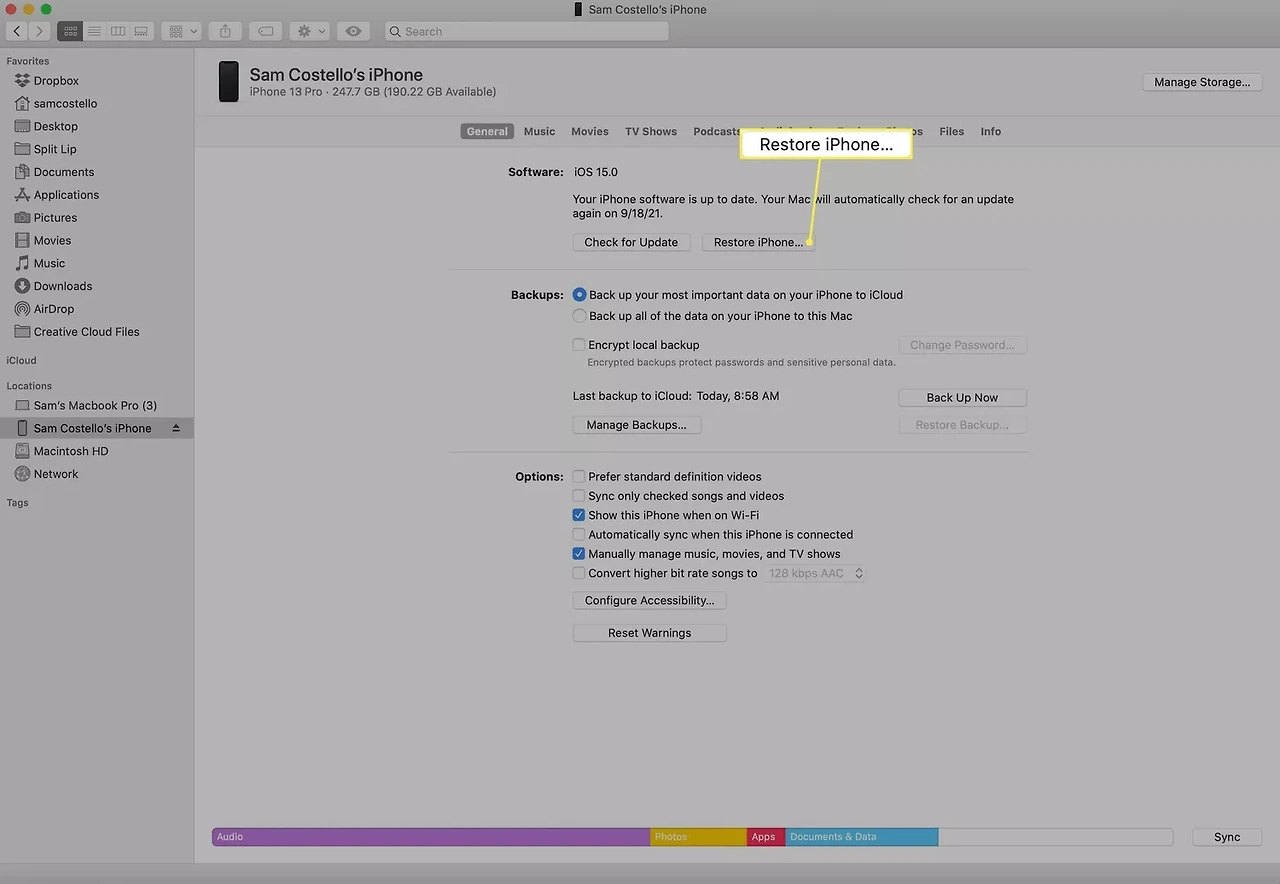Image resolution: width=1280 pixels, height=884 pixels.
Task: Go back with the toolbar back arrow
Action: click(x=18, y=31)
